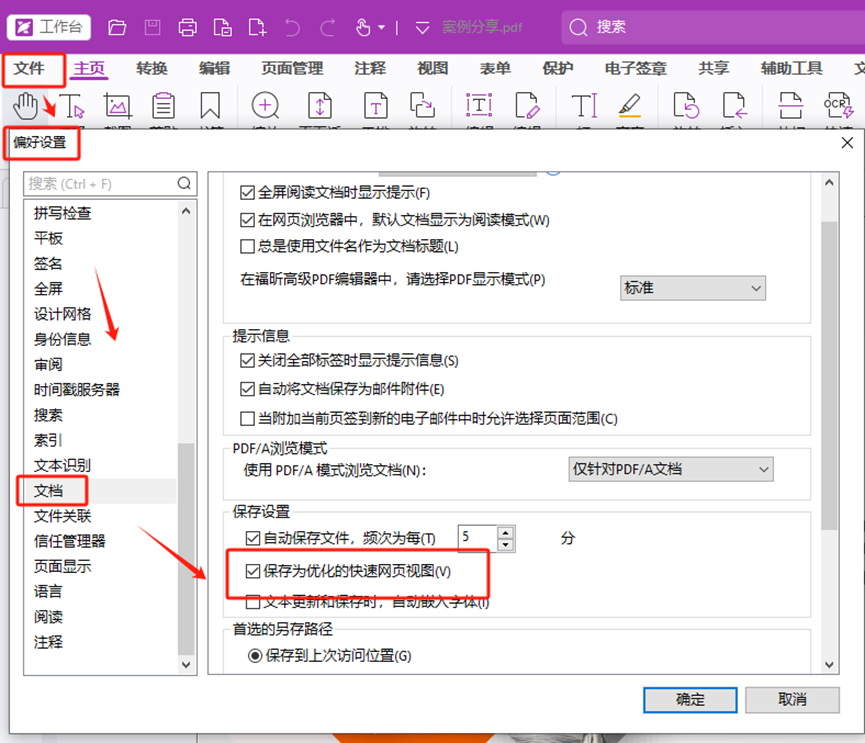Click the bookmark icon in ribbon
This screenshot has width=865, height=743.
(x=210, y=105)
